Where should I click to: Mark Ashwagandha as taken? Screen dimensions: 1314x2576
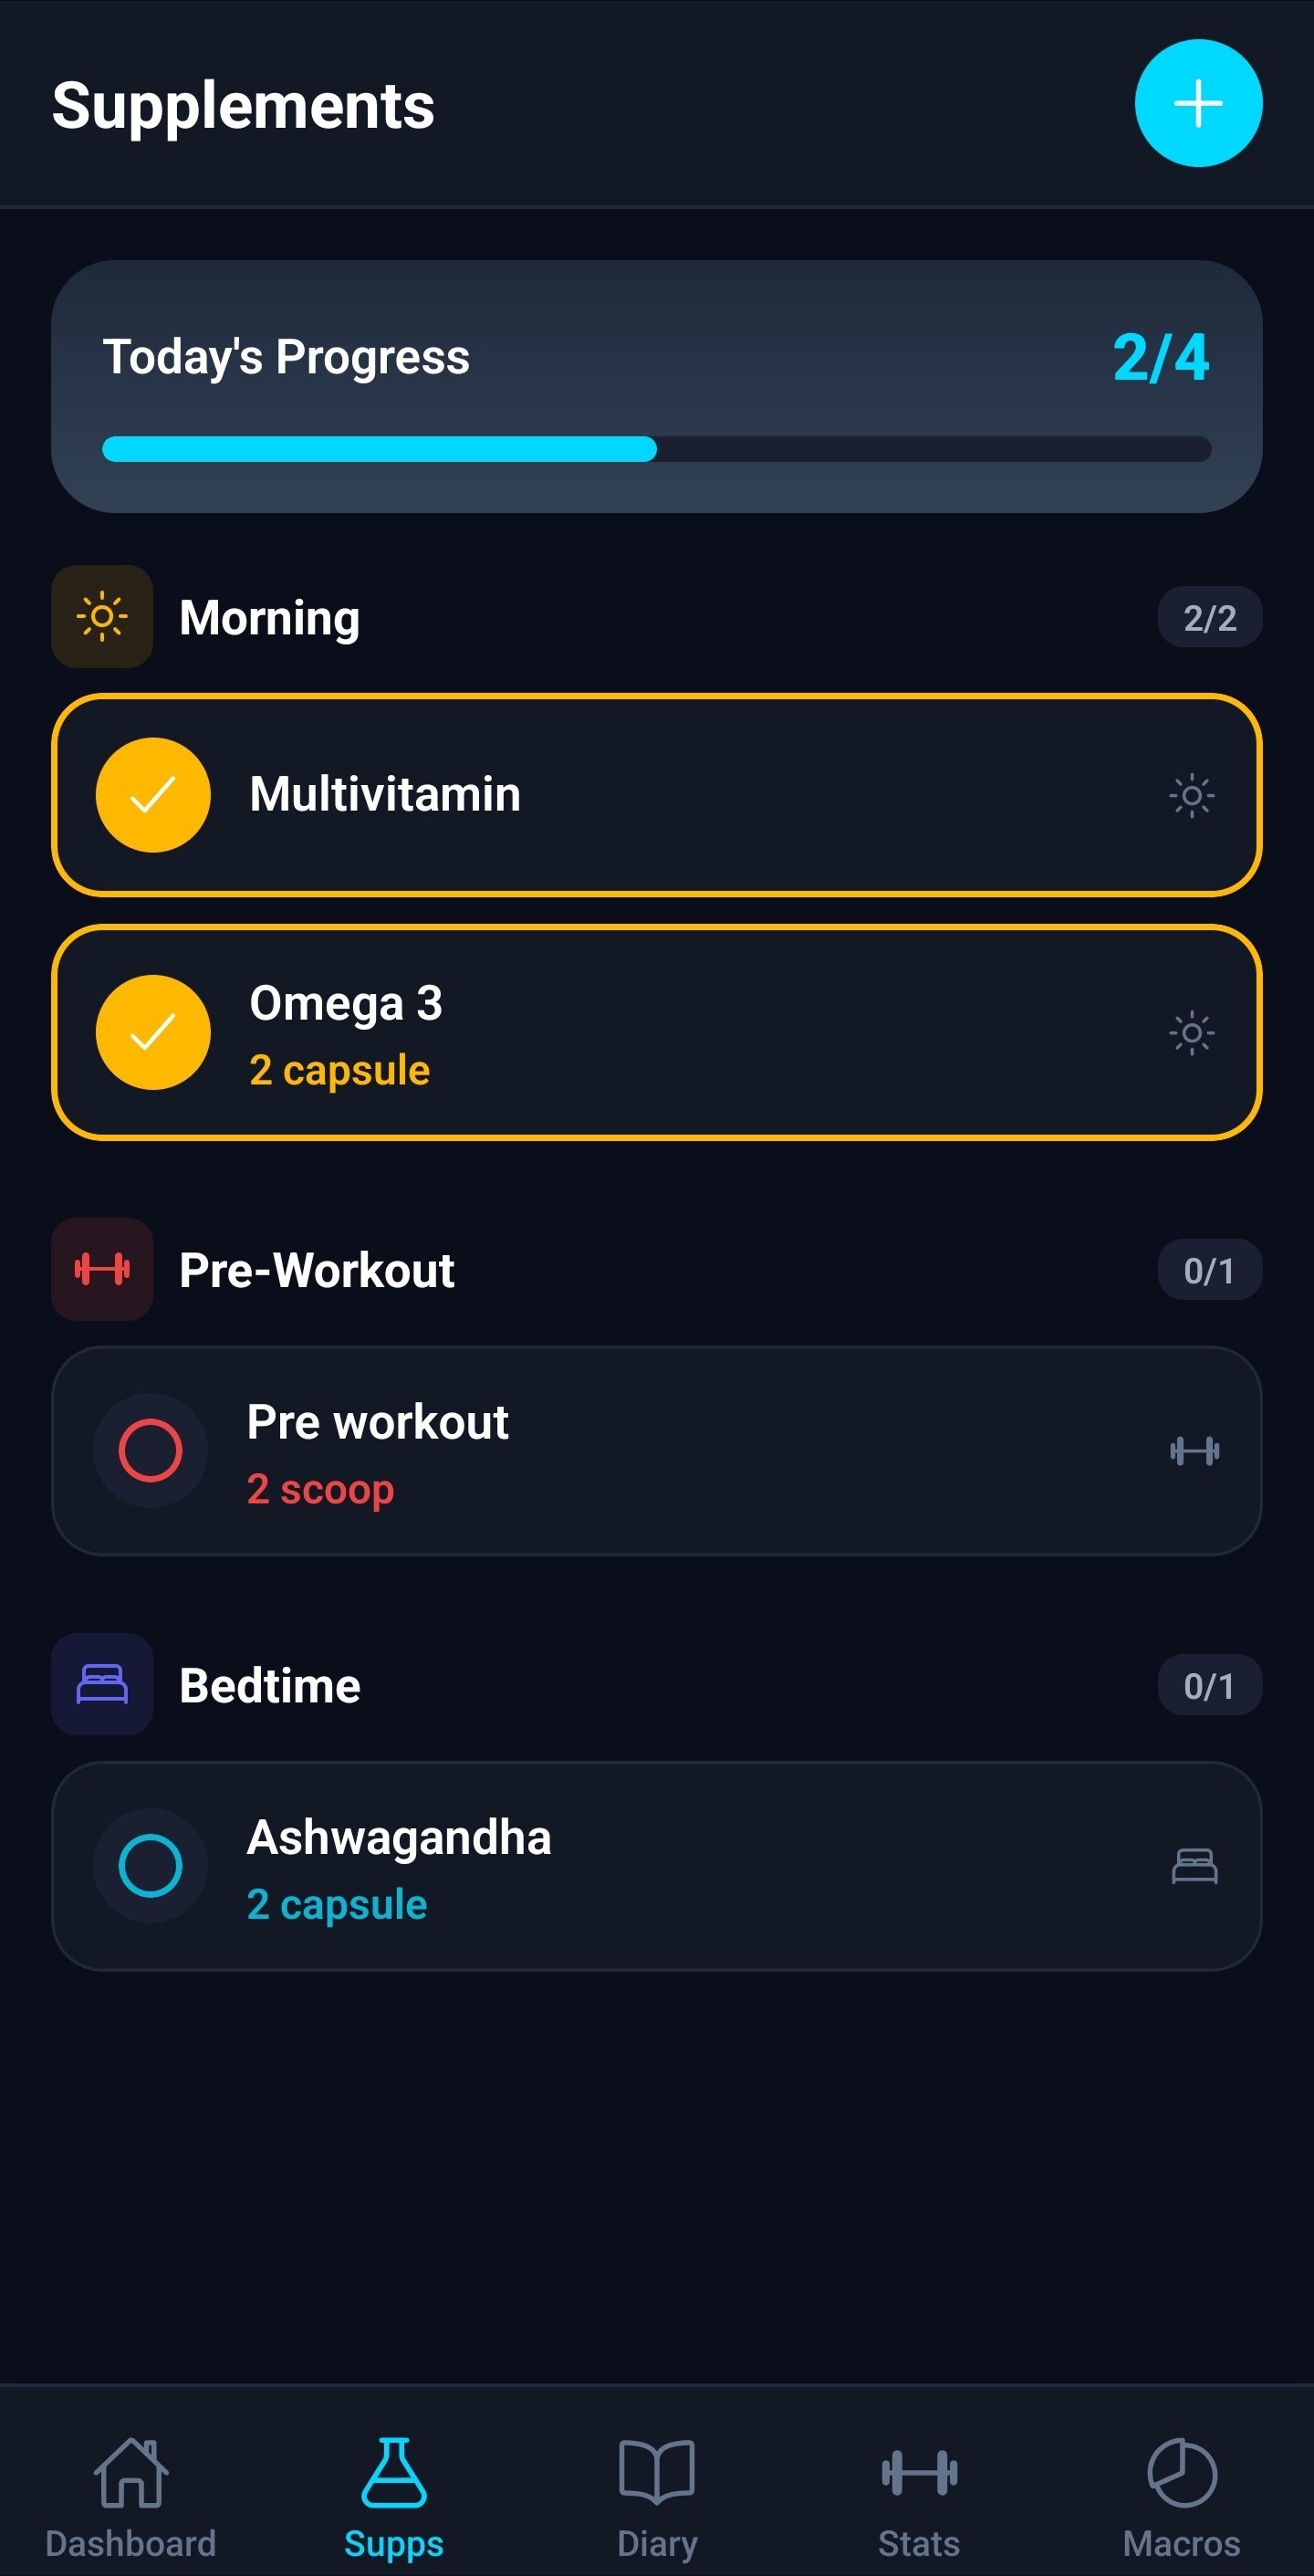point(150,1866)
